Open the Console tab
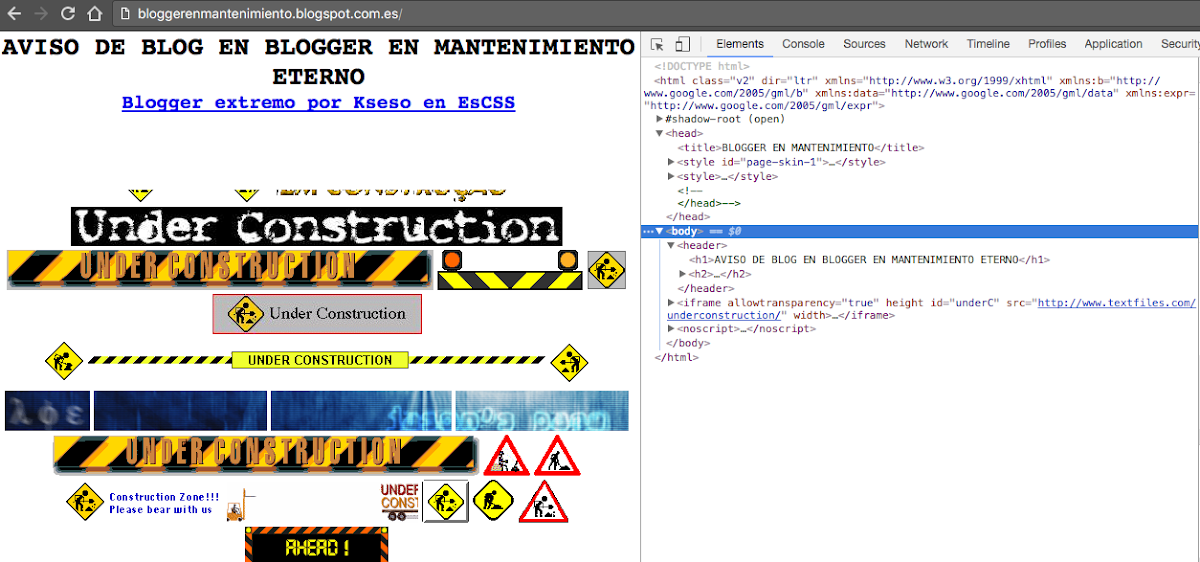This screenshot has height=562, width=1200. 803,44
